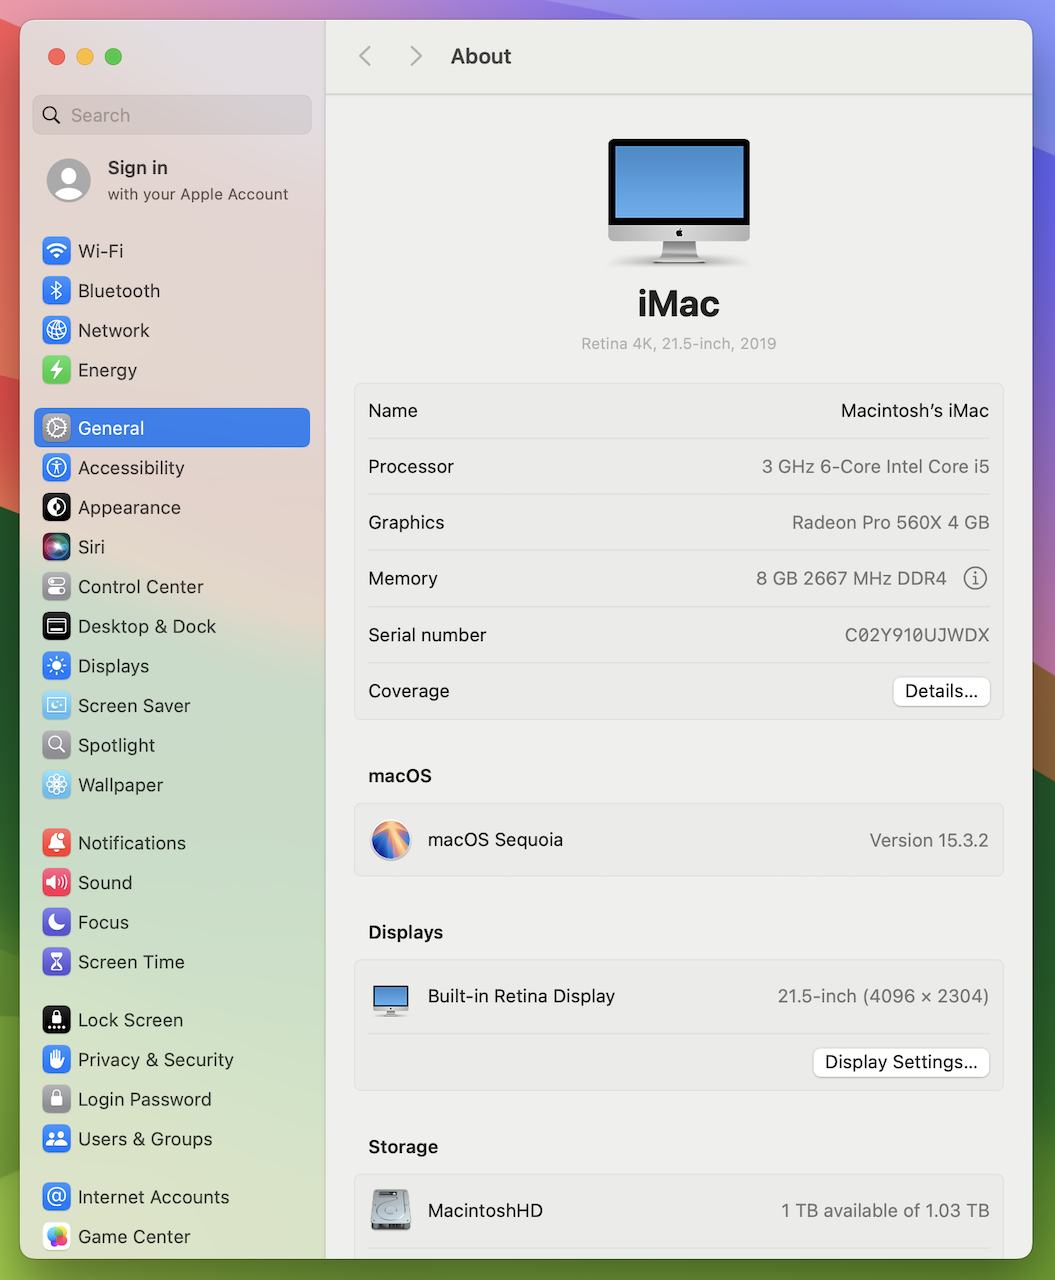Click the Login Password lock icon

point(57,1099)
